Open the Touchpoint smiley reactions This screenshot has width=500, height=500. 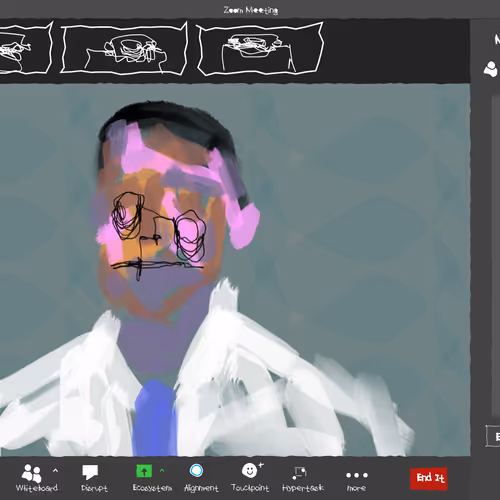pos(252,470)
